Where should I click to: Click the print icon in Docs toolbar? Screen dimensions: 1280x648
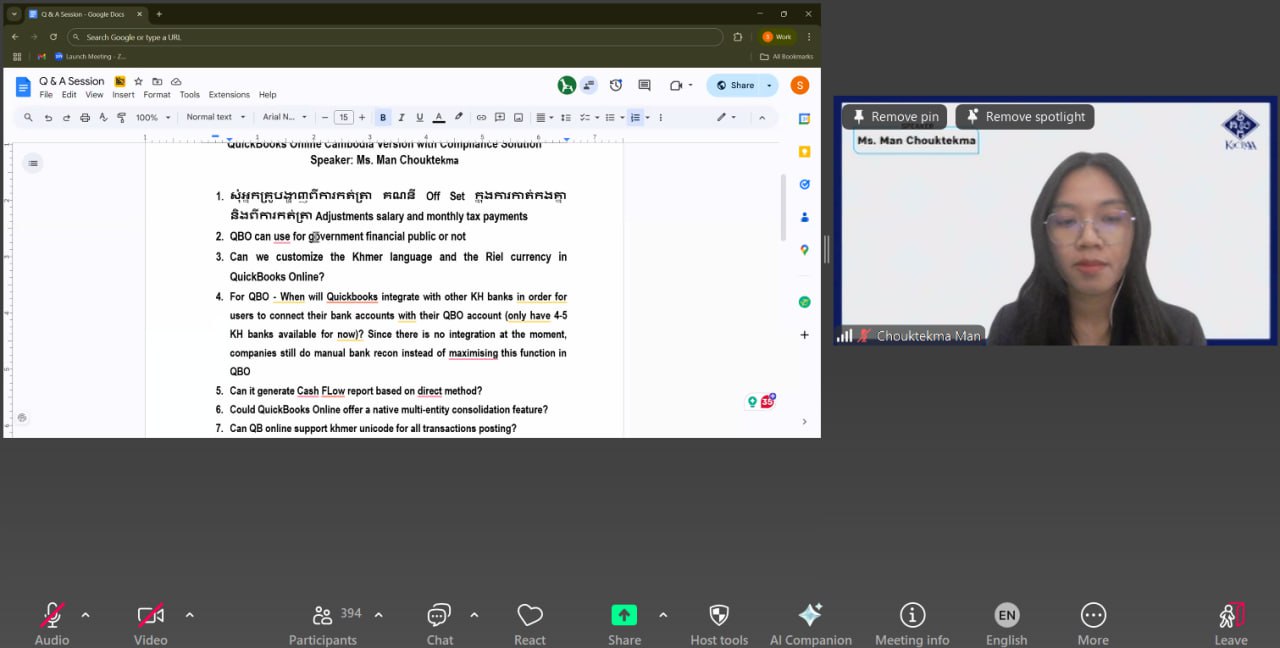pyautogui.click(x=84, y=117)
